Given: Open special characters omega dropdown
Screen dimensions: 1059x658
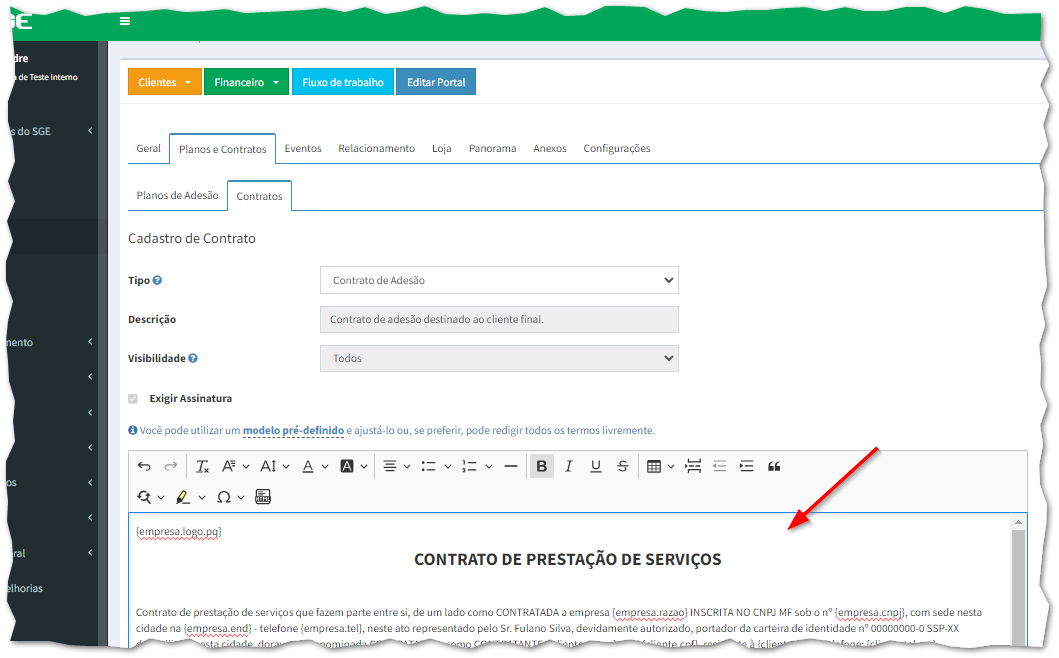Looking at the screenshot, I should 230,497.
